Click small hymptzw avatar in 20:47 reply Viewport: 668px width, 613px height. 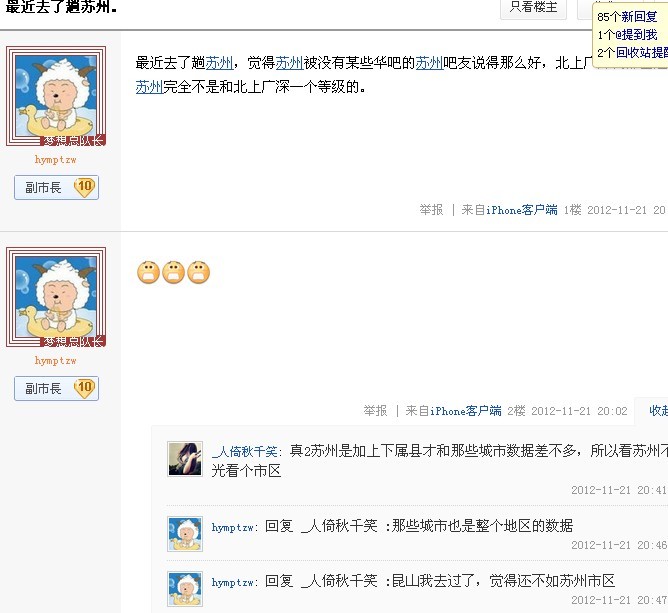pyautogui.click(x=185, y=589)
